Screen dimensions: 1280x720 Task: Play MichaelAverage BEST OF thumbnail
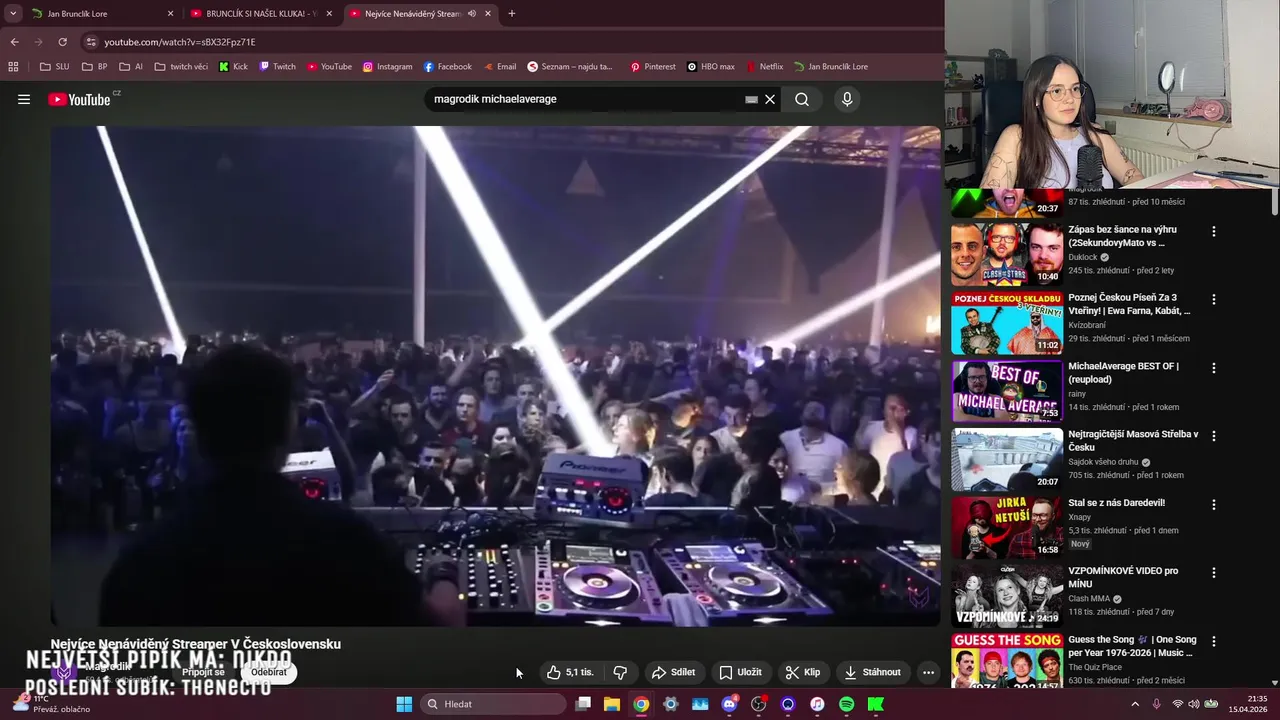pyautogui.click(x=1006, y=391)
